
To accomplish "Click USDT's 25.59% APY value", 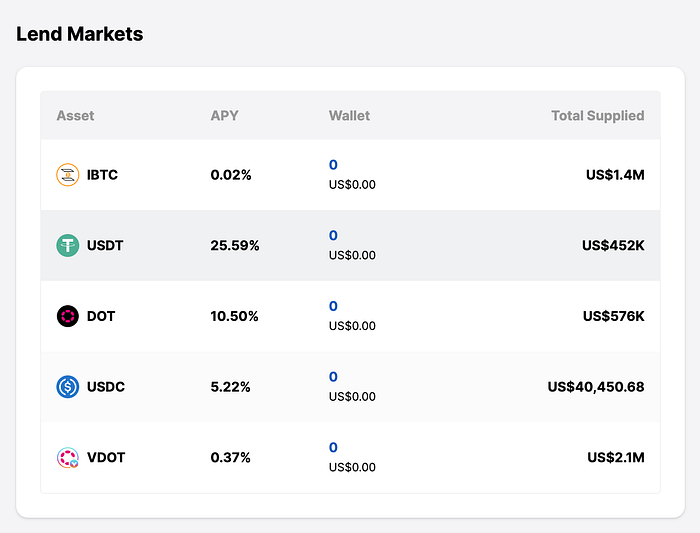I will pos(235,245).
